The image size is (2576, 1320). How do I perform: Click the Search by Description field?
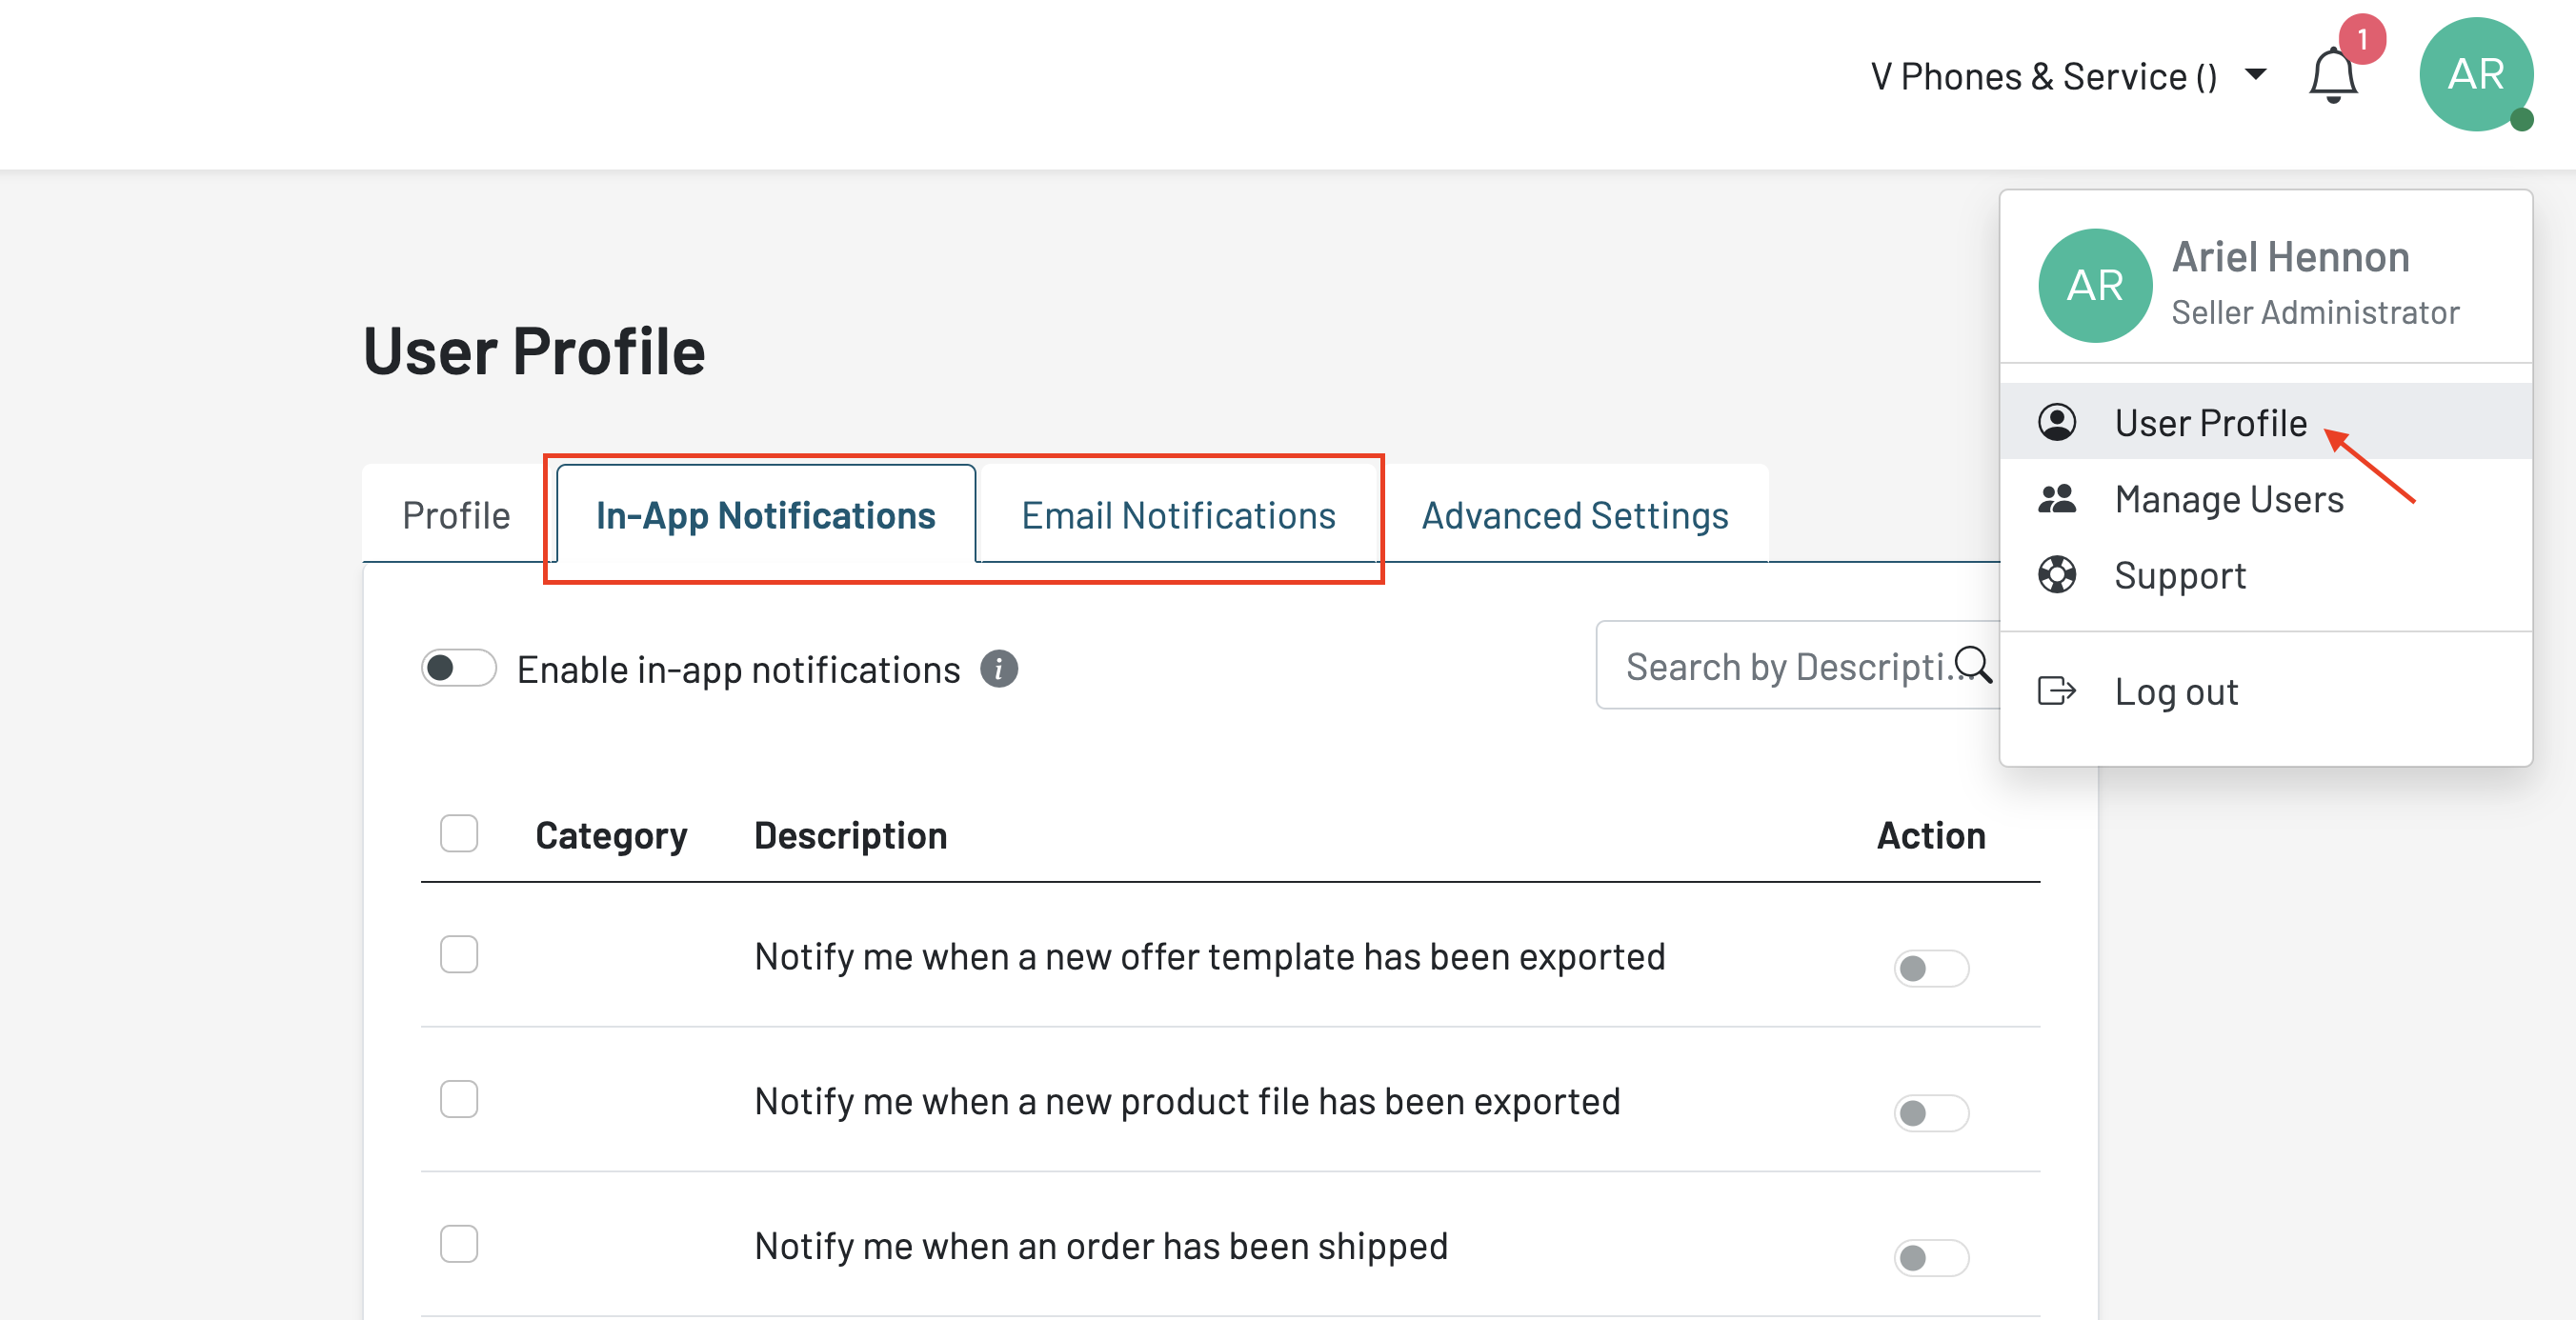pyautogui.click(x=1780, y=666)
